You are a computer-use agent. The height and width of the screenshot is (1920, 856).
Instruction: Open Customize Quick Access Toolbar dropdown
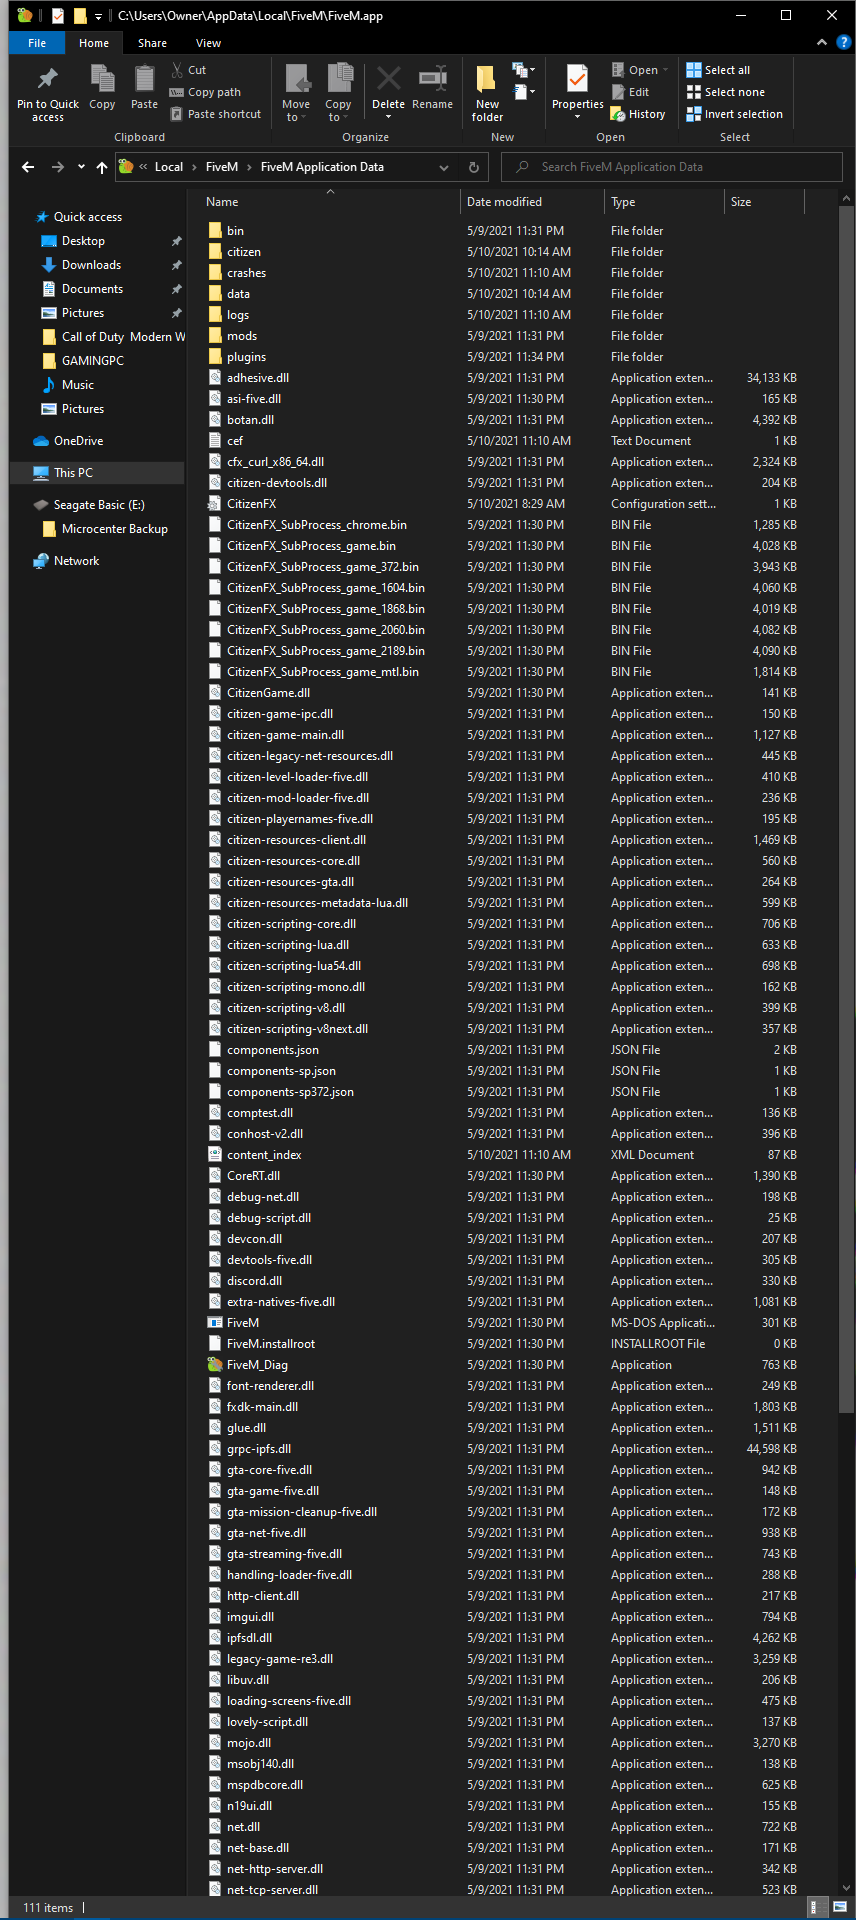pos(98,16)
